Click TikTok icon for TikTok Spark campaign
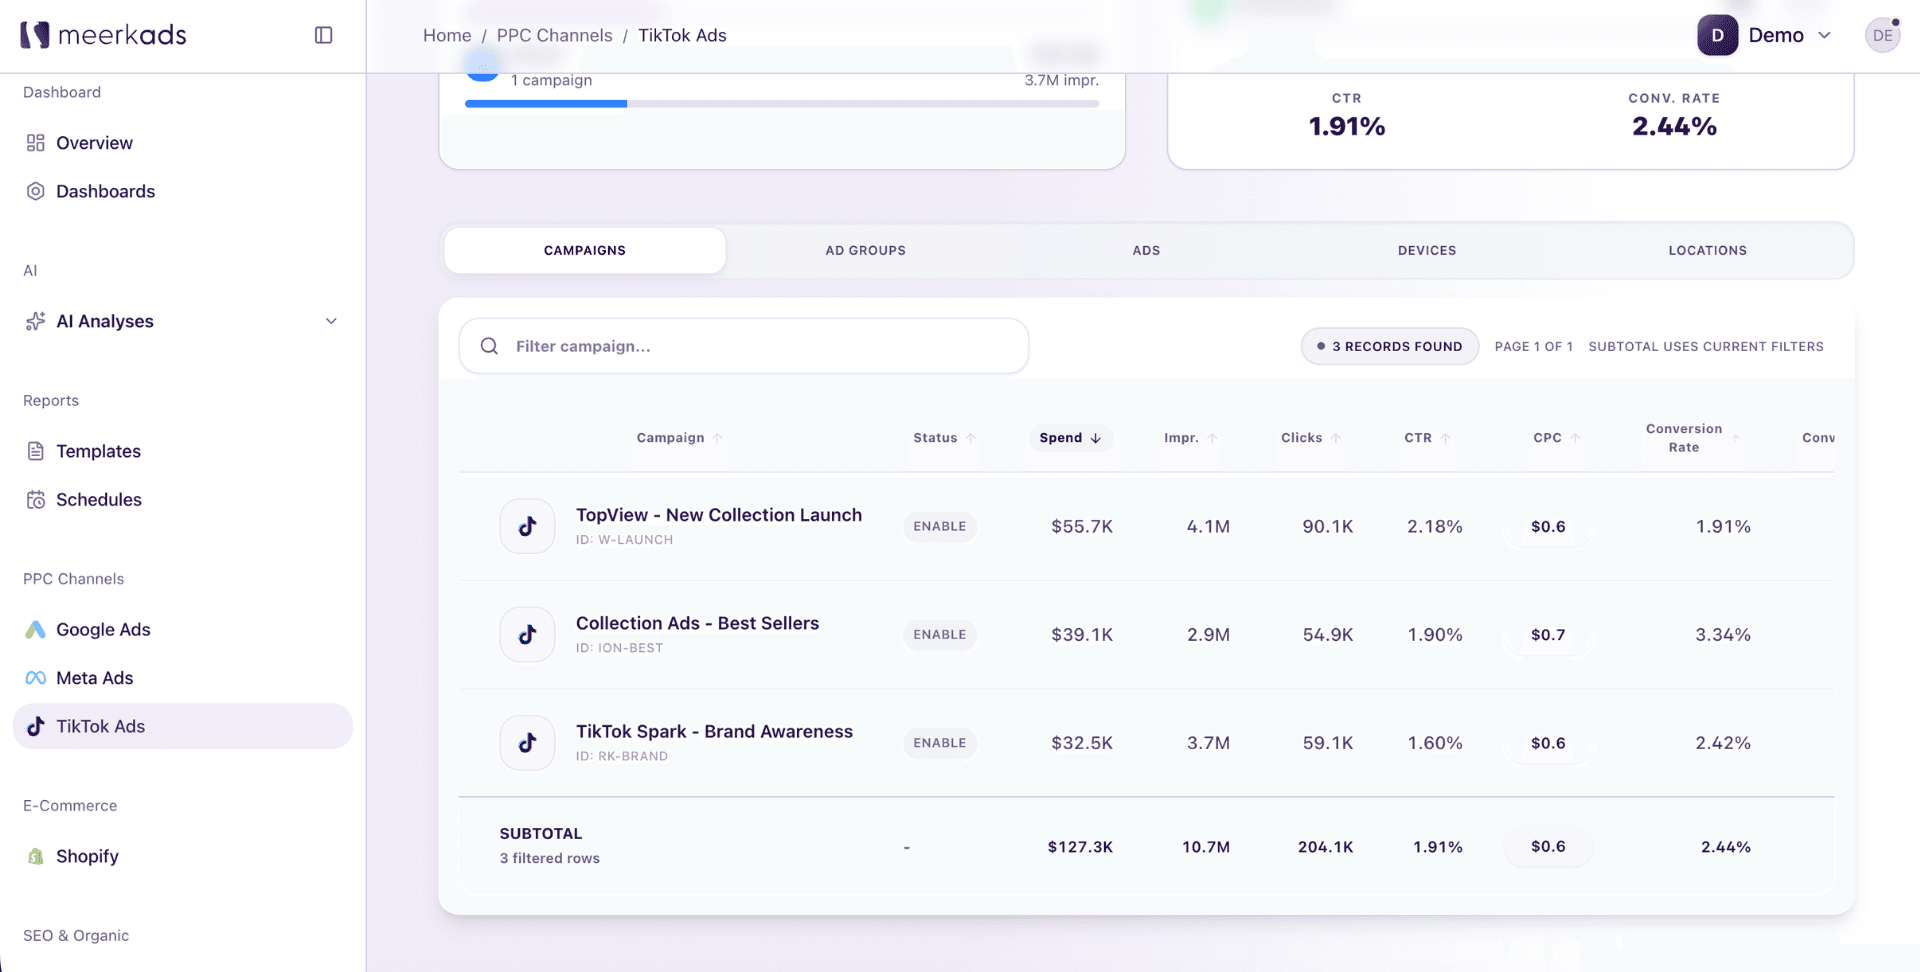This screenshot has height=972, width=1920. [527, 743]
